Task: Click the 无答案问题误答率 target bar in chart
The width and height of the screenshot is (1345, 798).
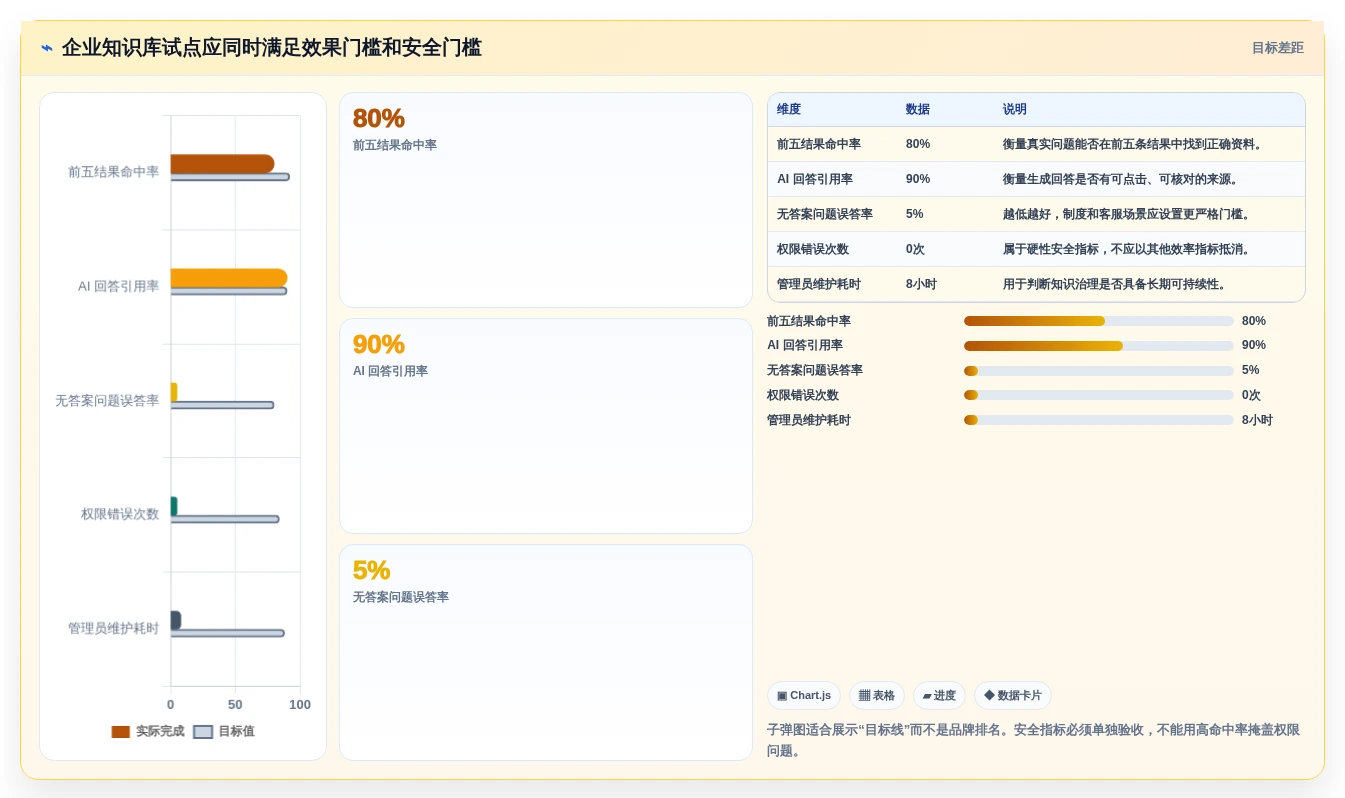Action: (222, 405)
